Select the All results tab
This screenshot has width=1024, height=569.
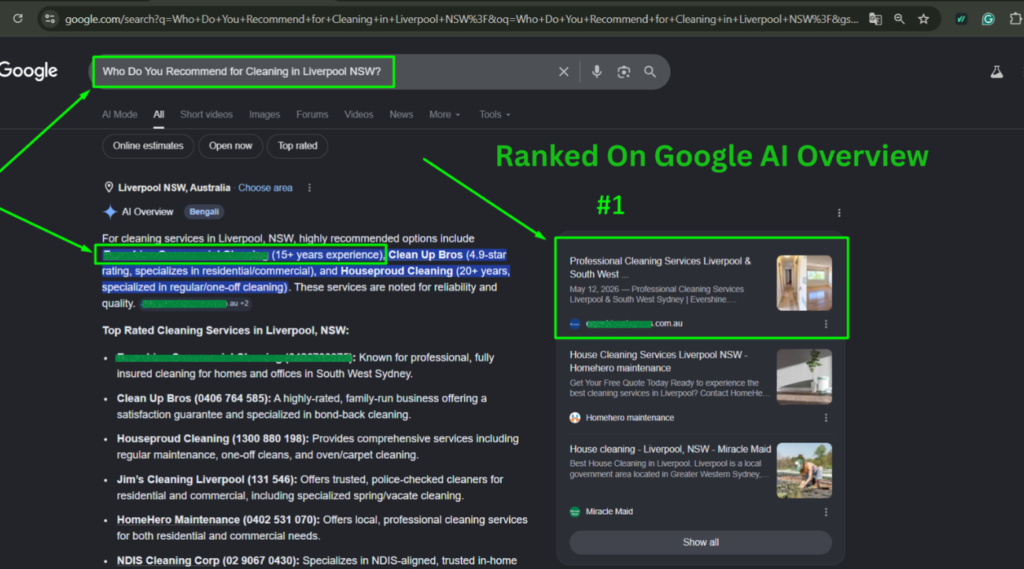tap(159, 114)
